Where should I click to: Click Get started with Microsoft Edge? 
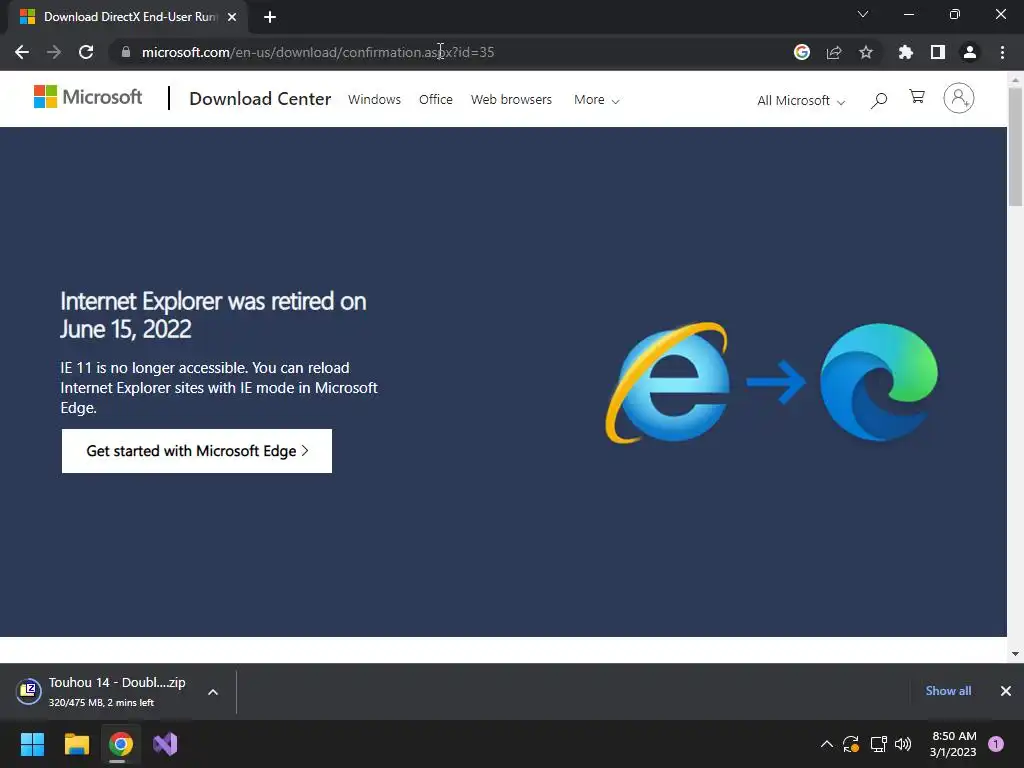197,451
